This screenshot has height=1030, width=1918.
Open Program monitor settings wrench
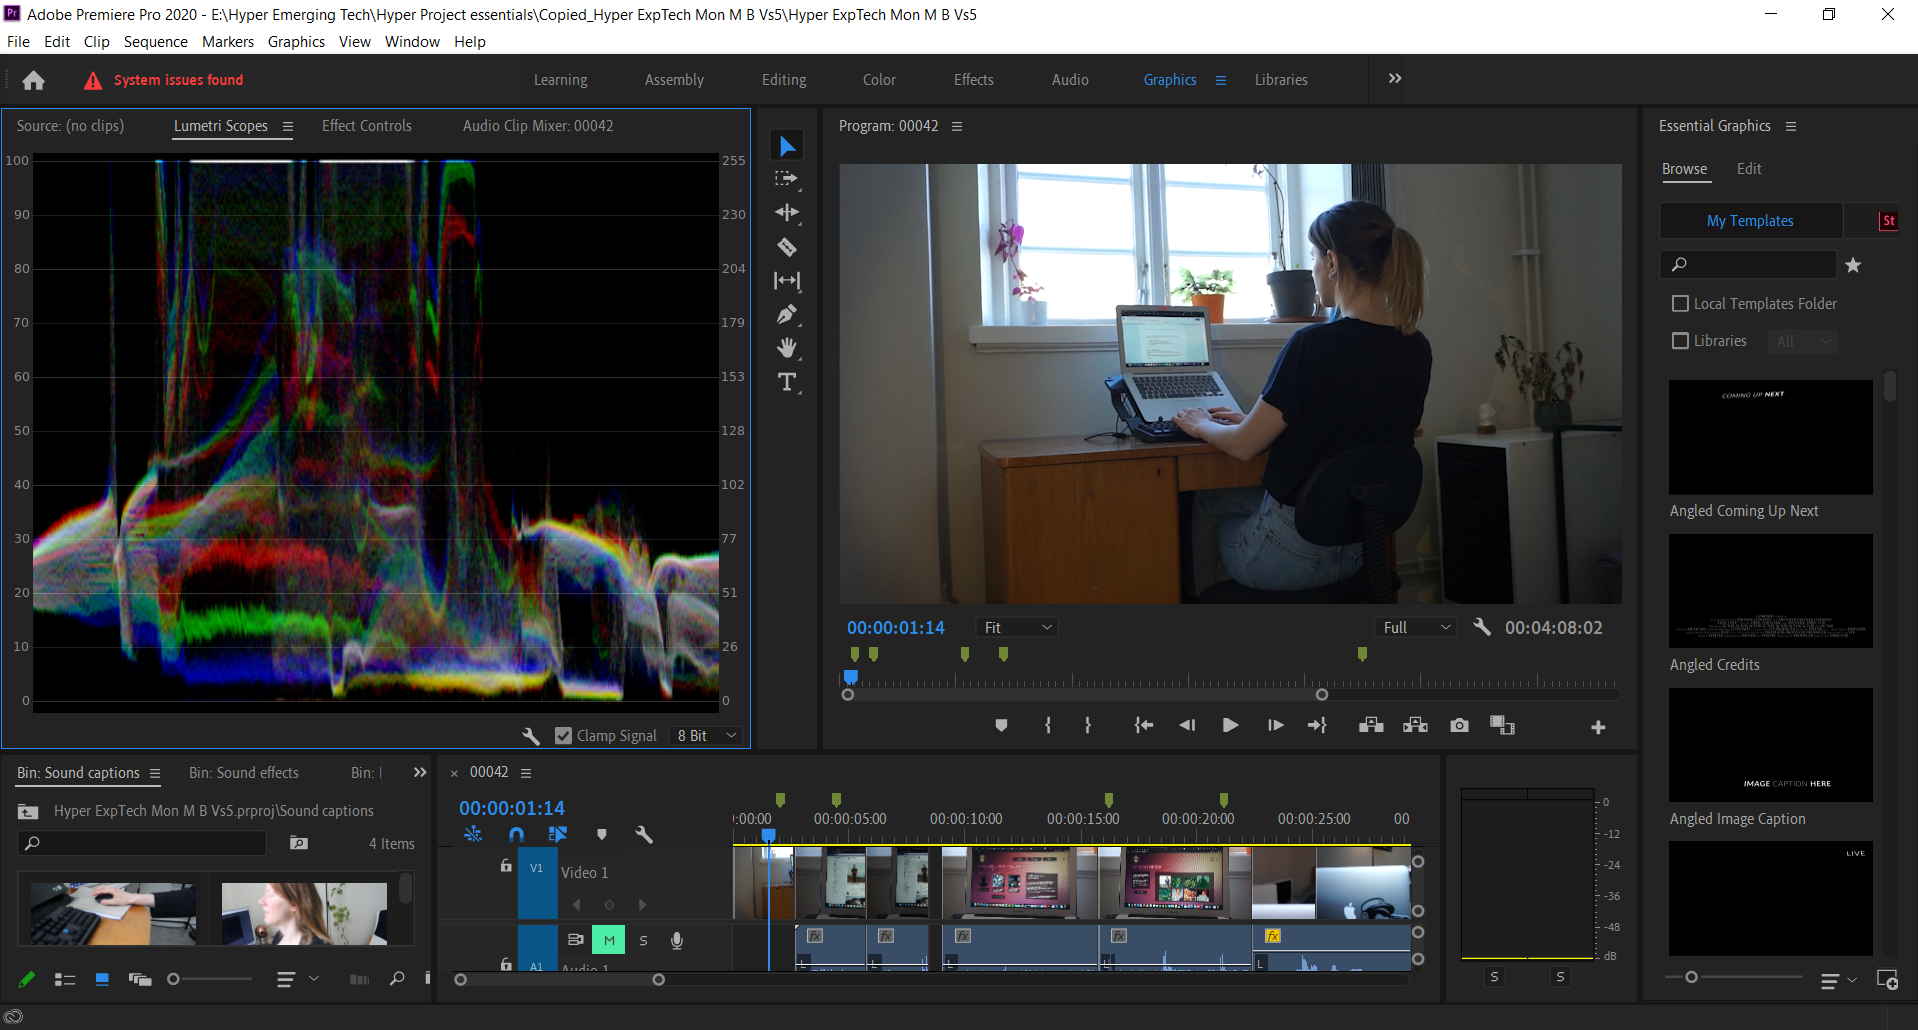click(1482, 627)
